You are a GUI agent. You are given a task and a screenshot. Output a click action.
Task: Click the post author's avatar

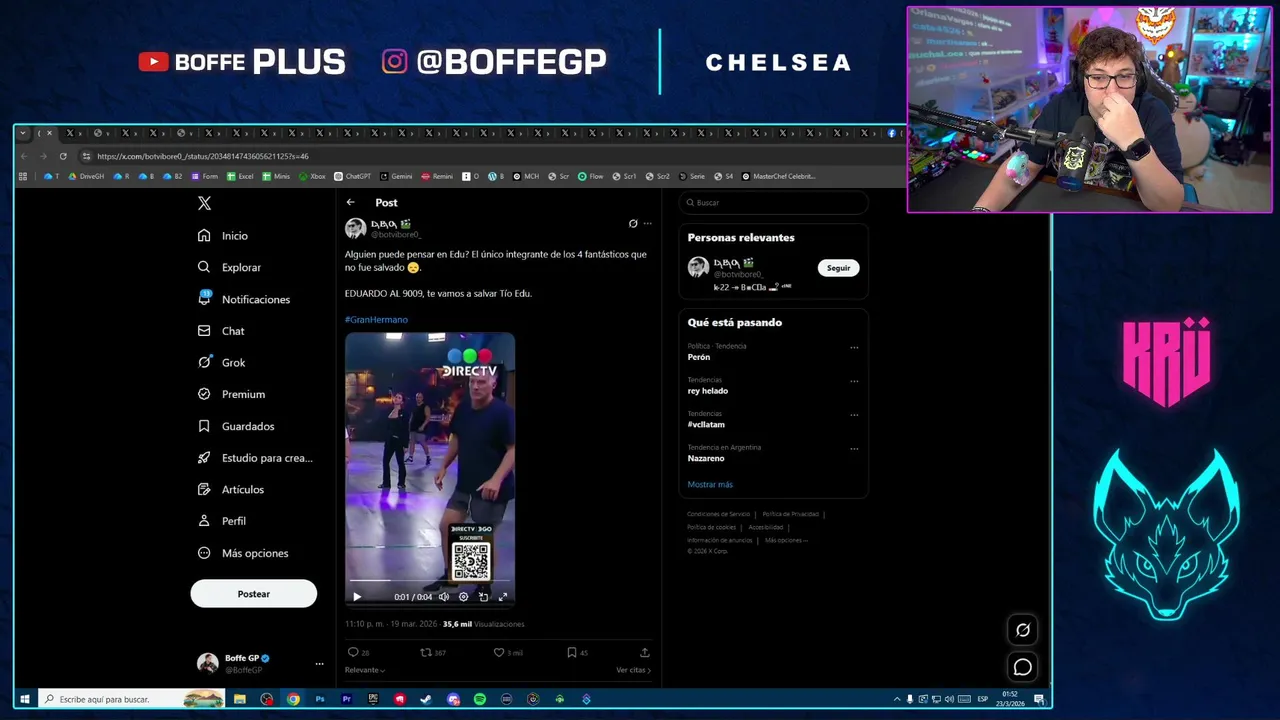pos(355,229)
